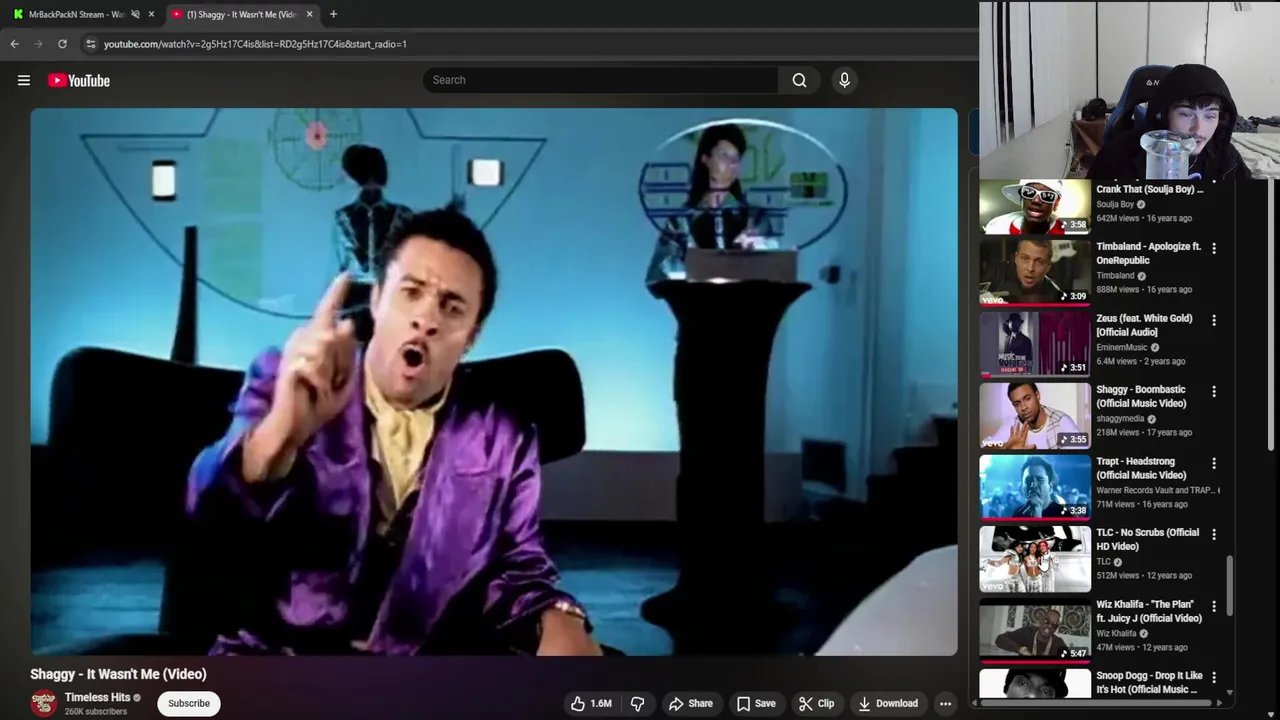Open the YouTube hamburger guide menu
The image size is (1280, 720).
[x=24, y=81]
